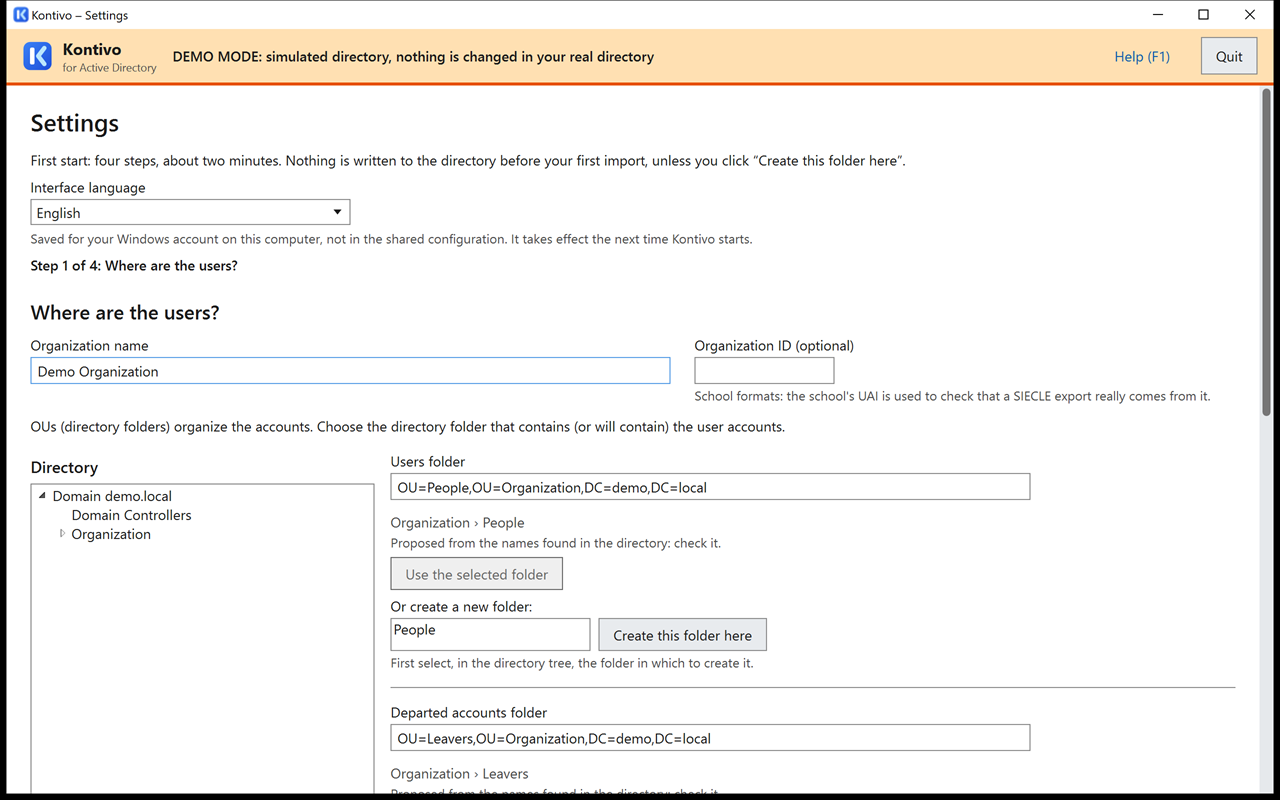Click the Settings heading

click(x=75, y=123)
